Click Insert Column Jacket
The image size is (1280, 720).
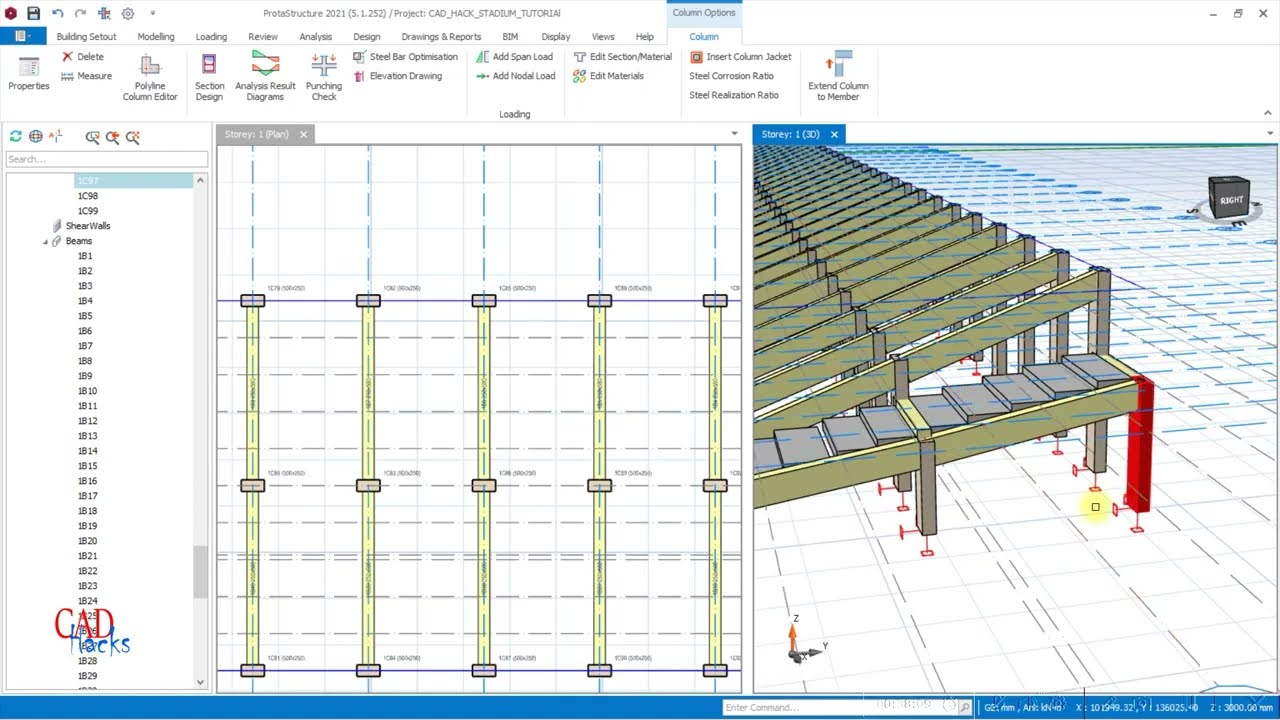coord(740,57)
